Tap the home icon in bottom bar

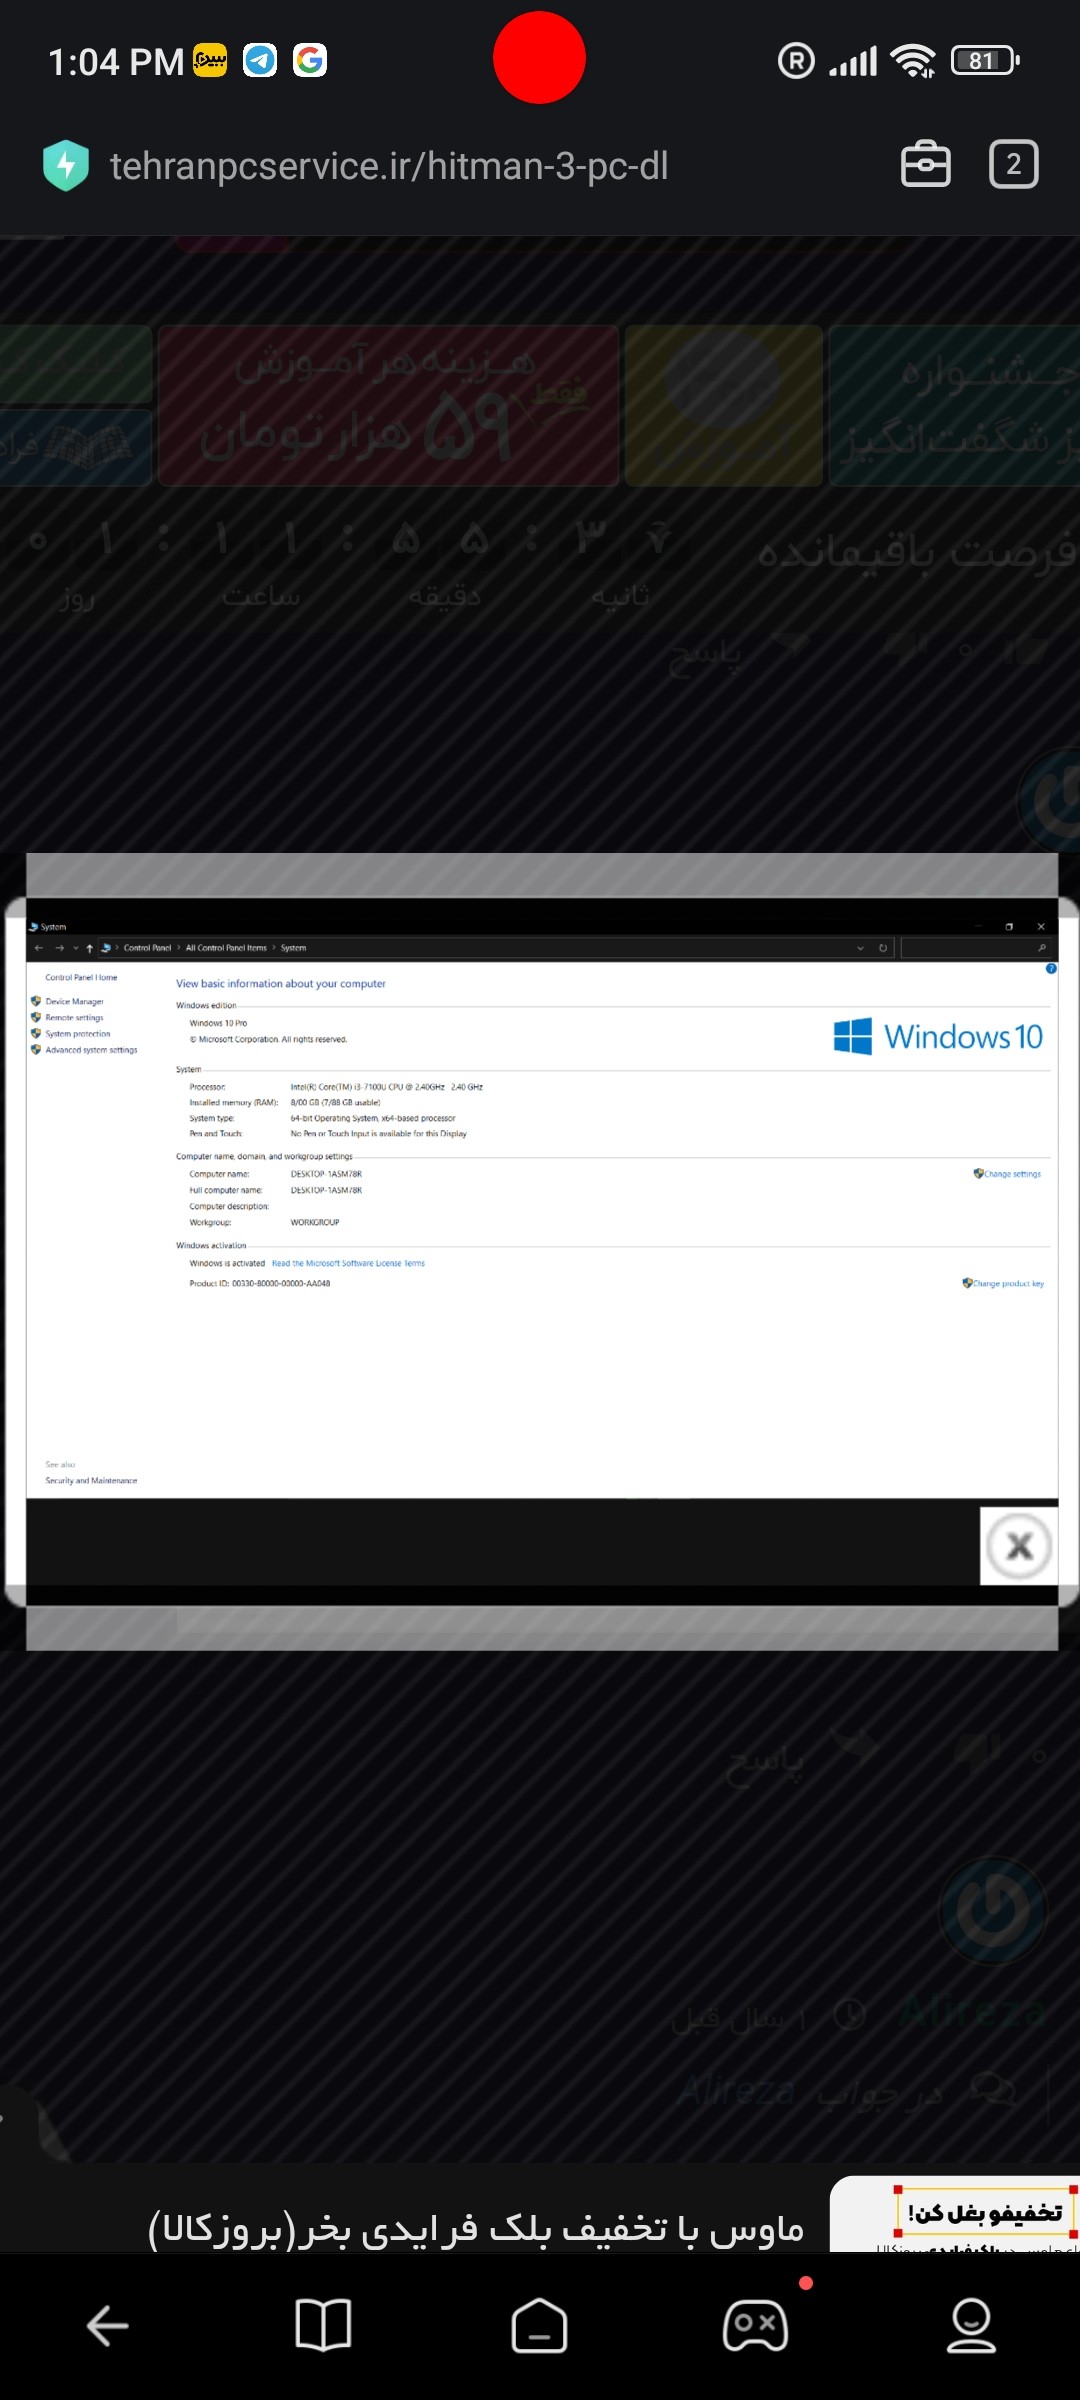point(539,2326)
